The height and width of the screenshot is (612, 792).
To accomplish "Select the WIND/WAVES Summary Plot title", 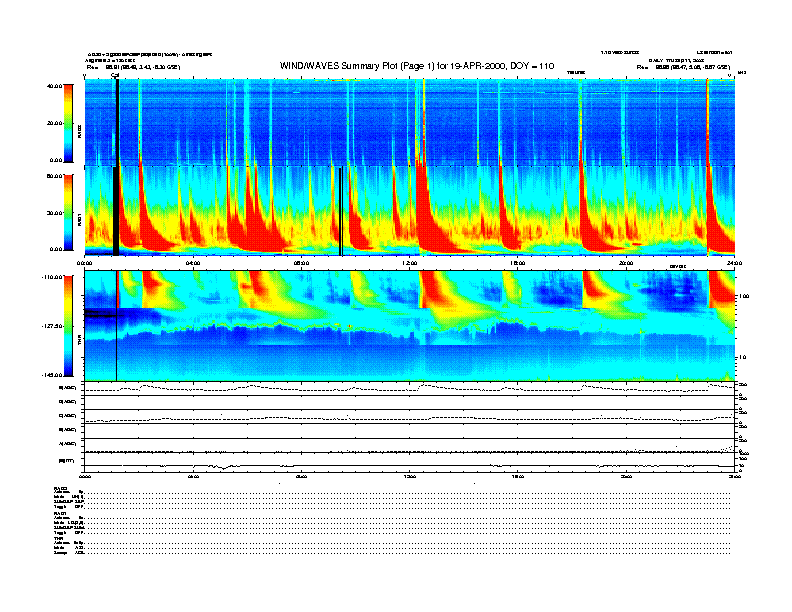I will point(417,66).
